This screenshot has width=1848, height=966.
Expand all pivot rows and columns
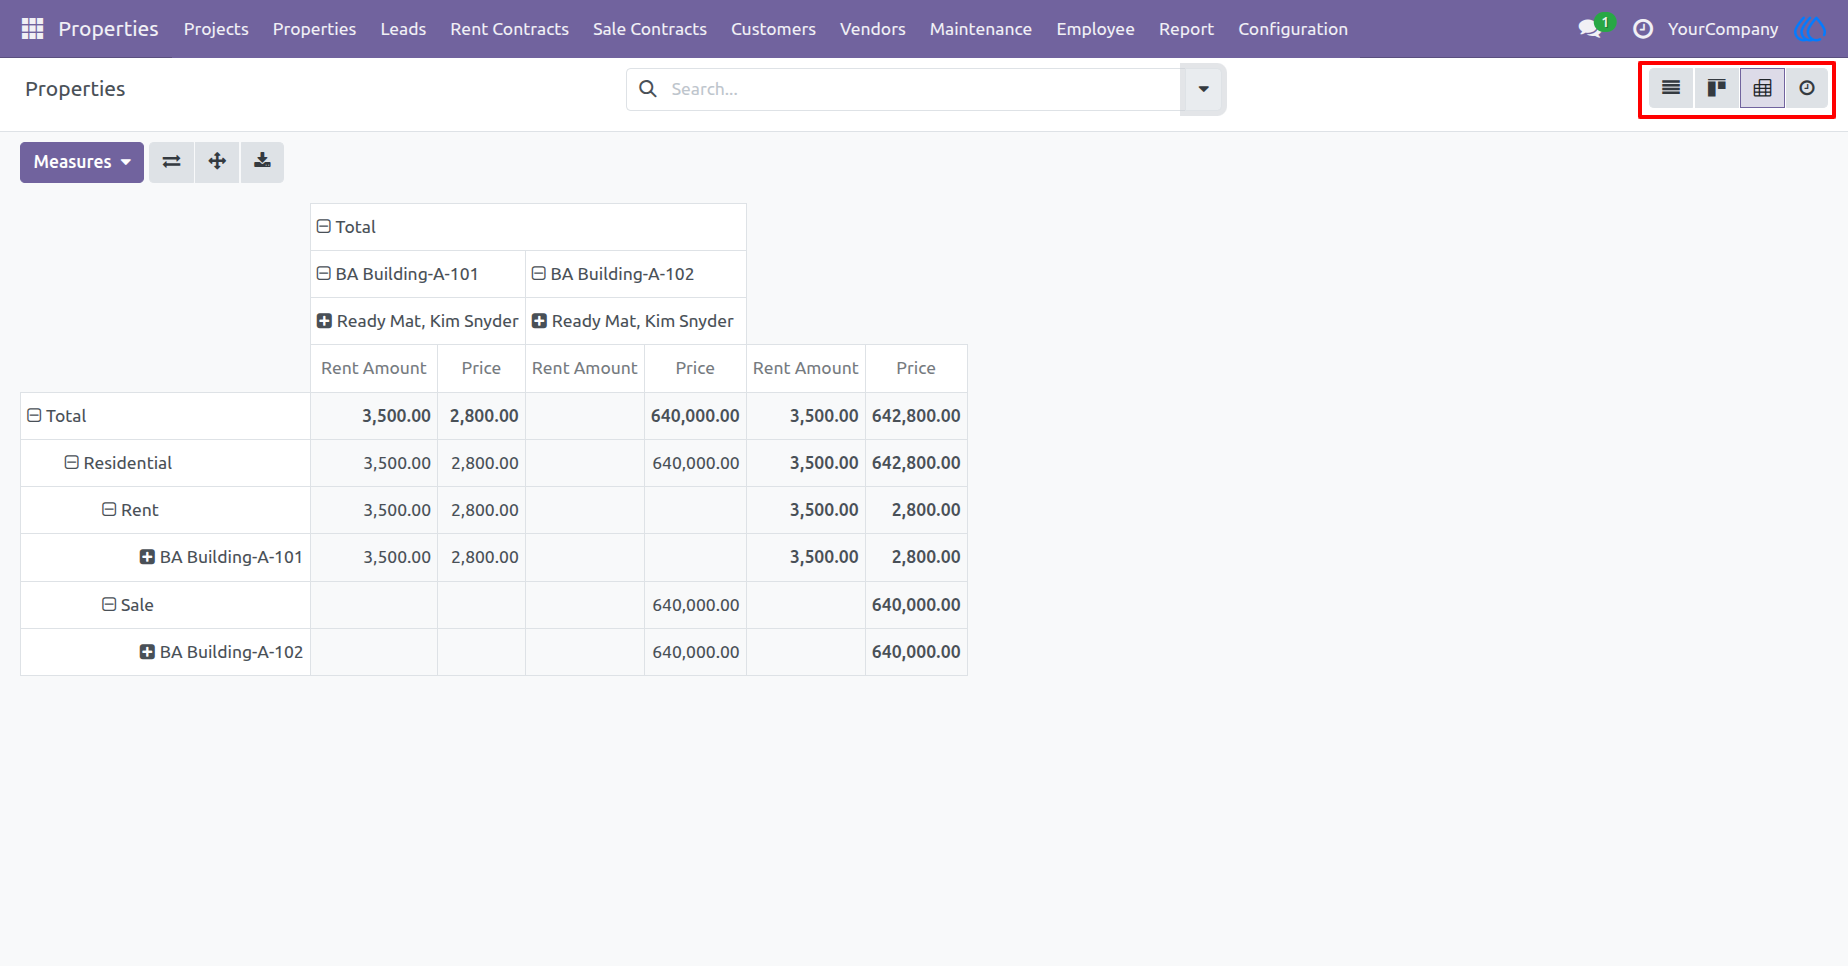(x=217, y=162)
